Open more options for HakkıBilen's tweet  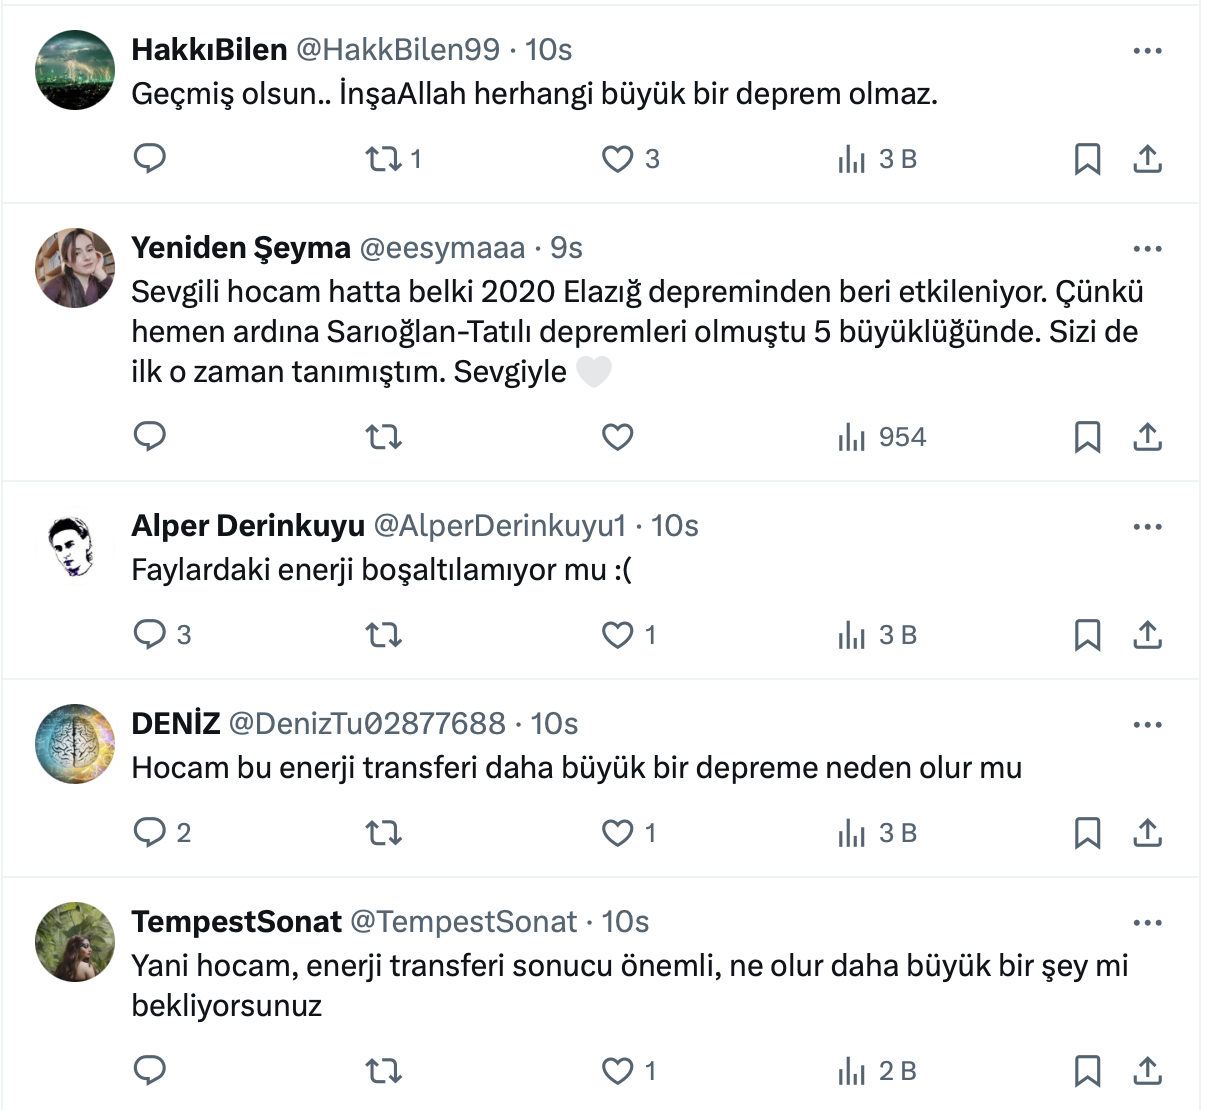tap(1147, 51)
